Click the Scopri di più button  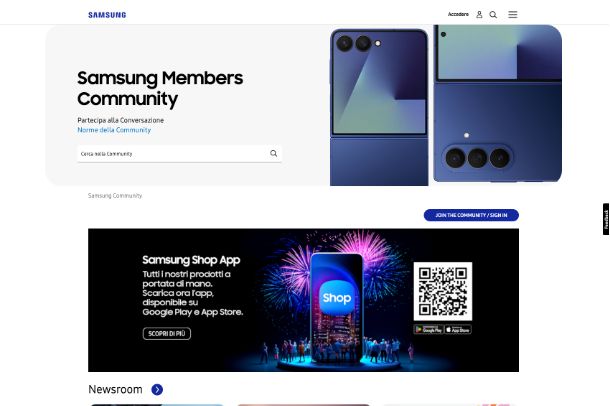point(167,333)
